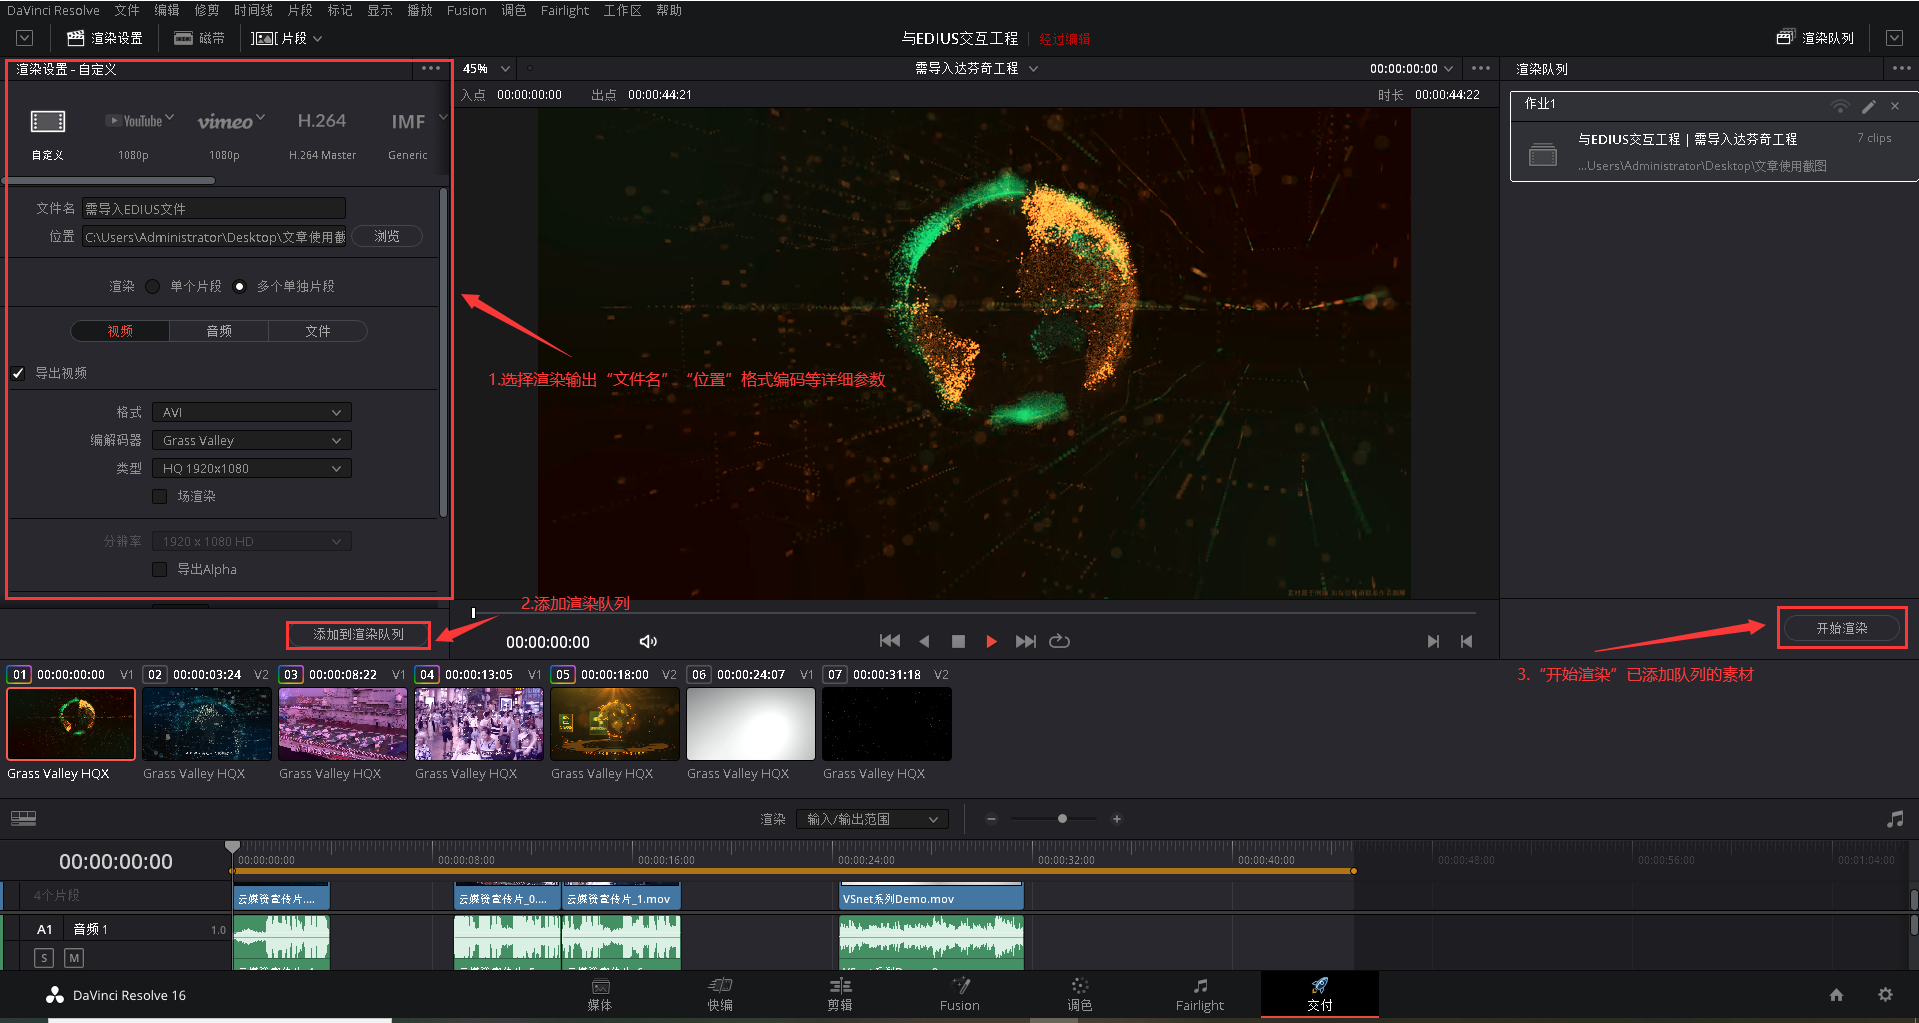
Task: Open the Fairlight page icon
Action: click(x=1199, y=993)
